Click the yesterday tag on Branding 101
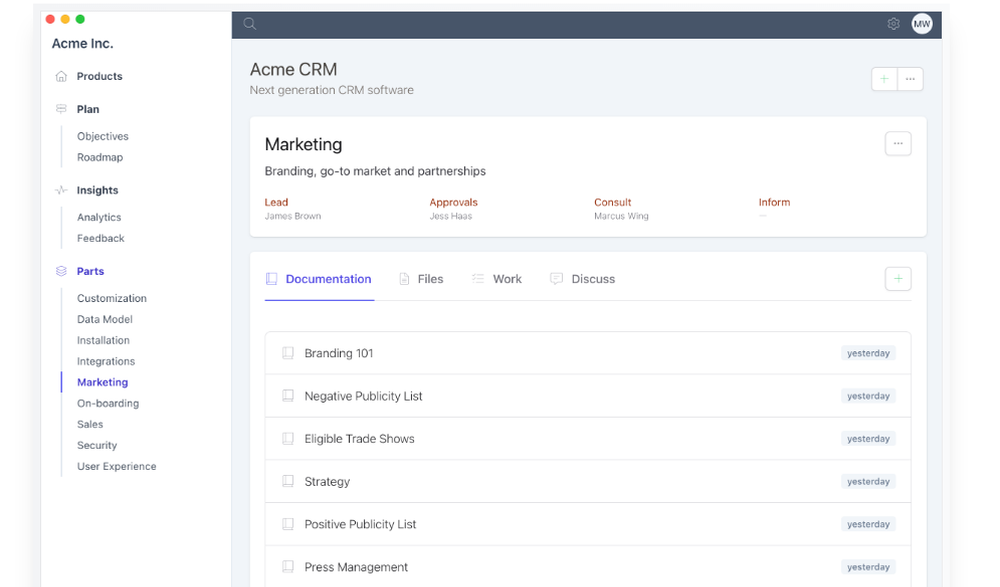This screenshot has height=587, width=1000. [x=868, y=353]
